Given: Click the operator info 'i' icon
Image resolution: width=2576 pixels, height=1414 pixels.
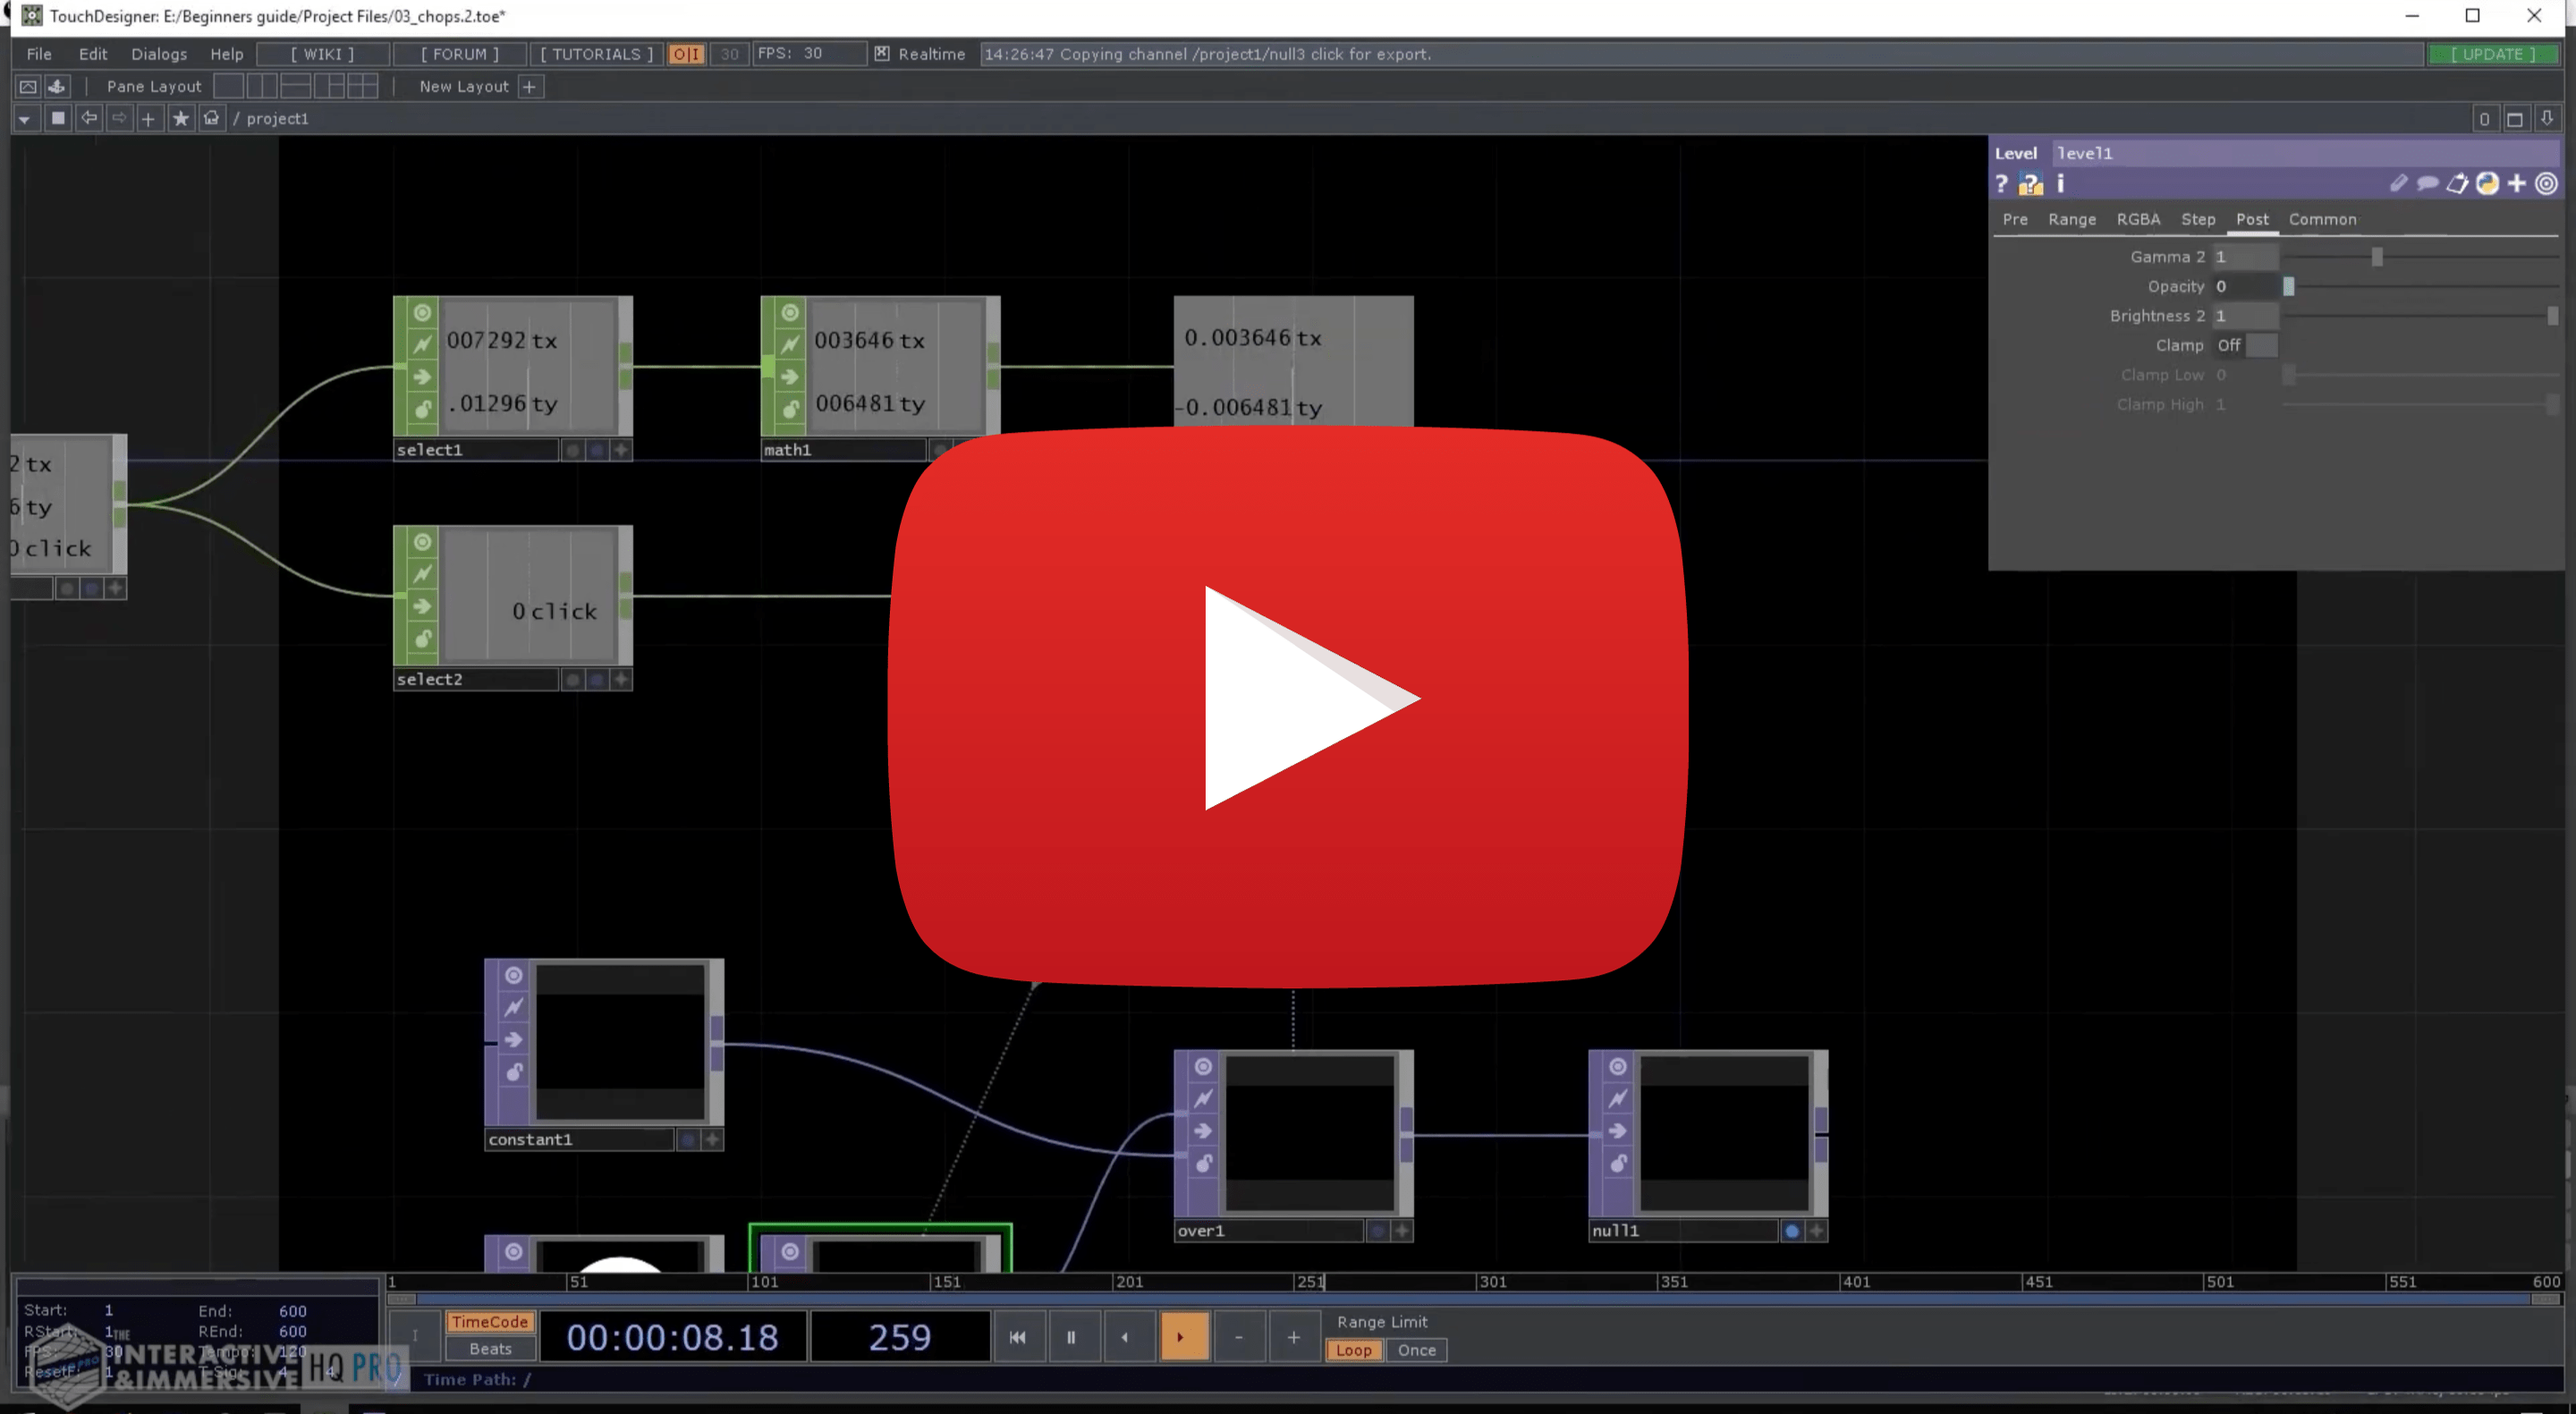Looking at the screenshot, I should pyautogui.click(x=2060, y=184).
